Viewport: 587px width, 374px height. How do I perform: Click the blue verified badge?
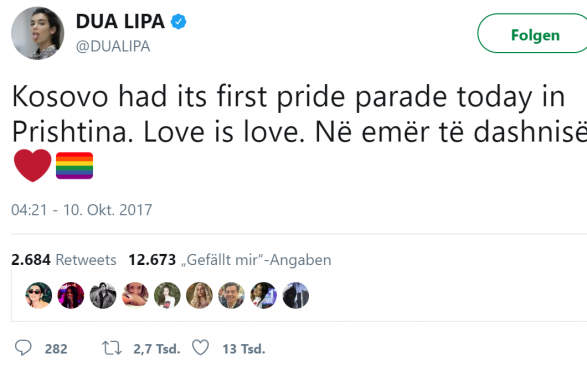pyautogui.click(x=179, y=21)
